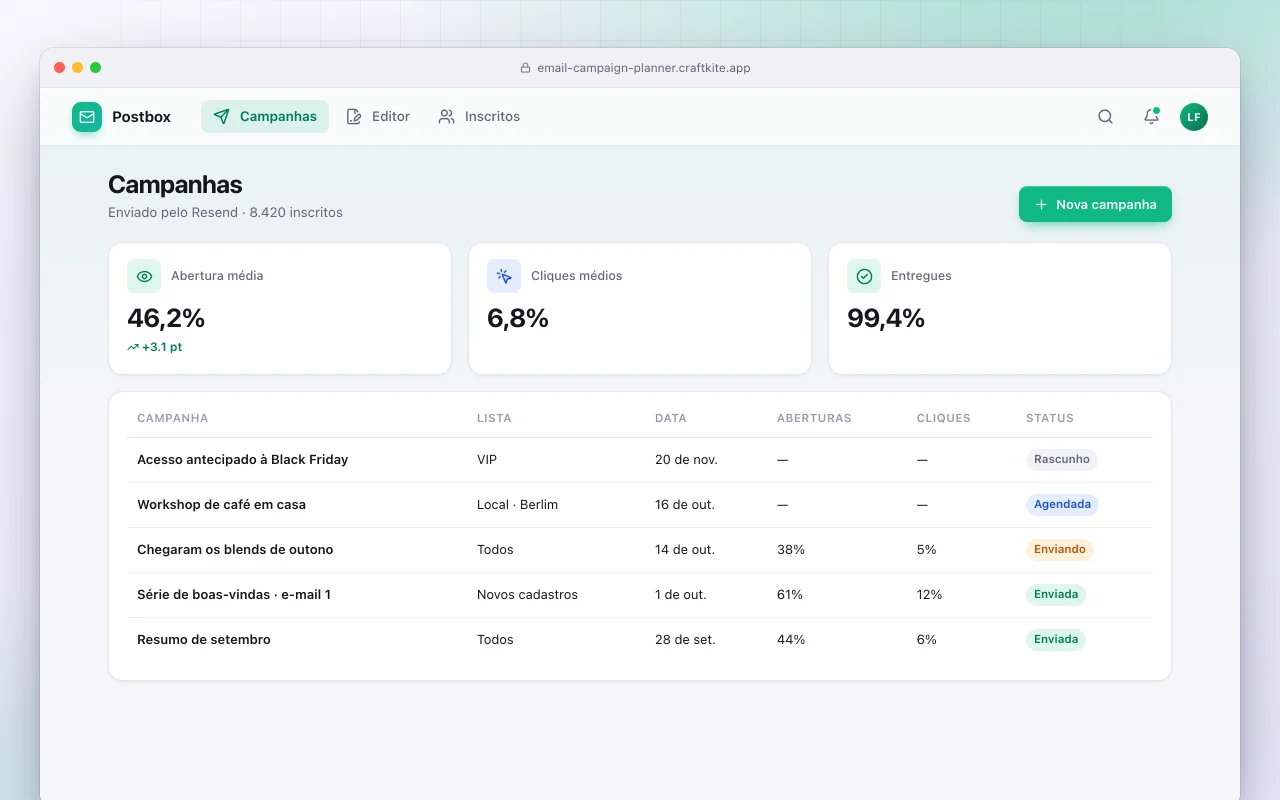Create a new campaign with Nova campanha
Viewport: 1280px width, 800px height.
click(1095, 204)
